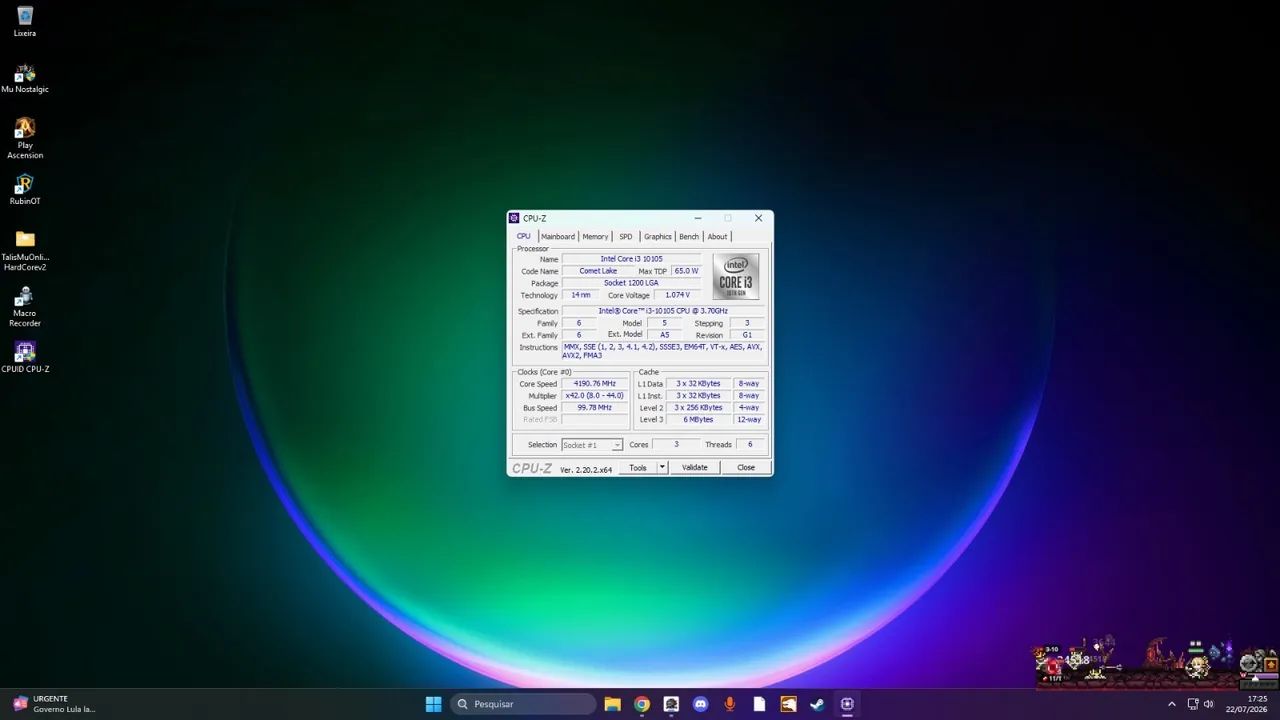Click the CPU-Z title bar app icon
The height and width of the screenshot is (720, 1280).
[514, 218]
